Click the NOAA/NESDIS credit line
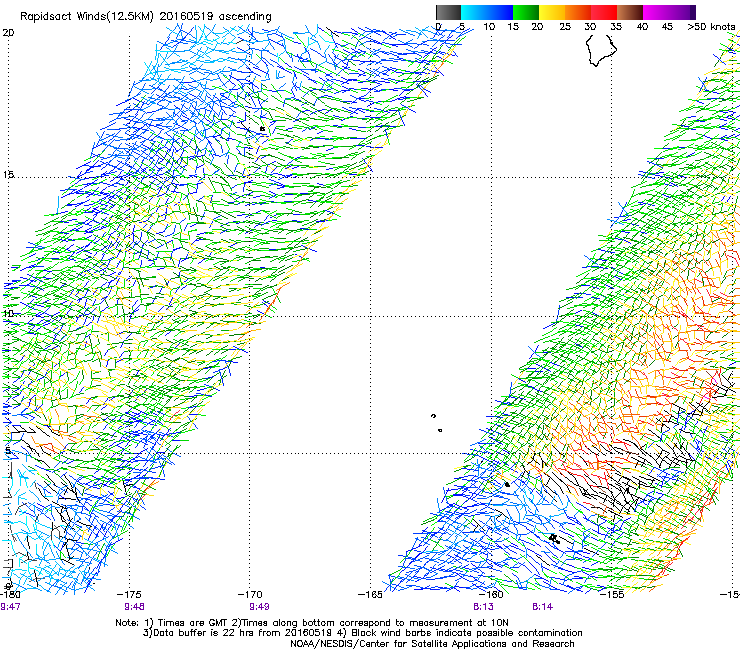Image resolution: width=740 pixels, height=650 pixels. click(432, 644)
